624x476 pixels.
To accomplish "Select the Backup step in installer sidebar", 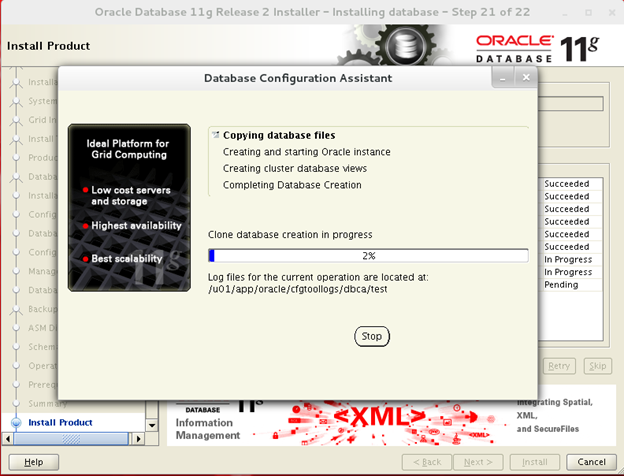I will click(x=43, y=309).
